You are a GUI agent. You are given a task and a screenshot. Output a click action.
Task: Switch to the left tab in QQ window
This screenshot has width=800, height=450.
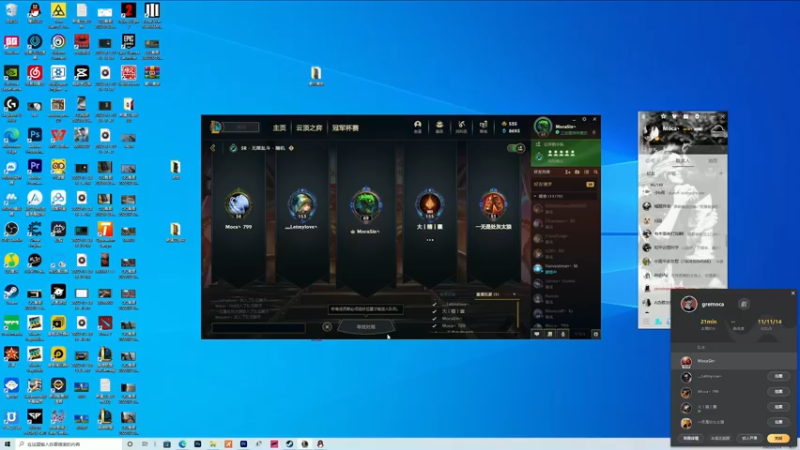[x=651, y=161]
